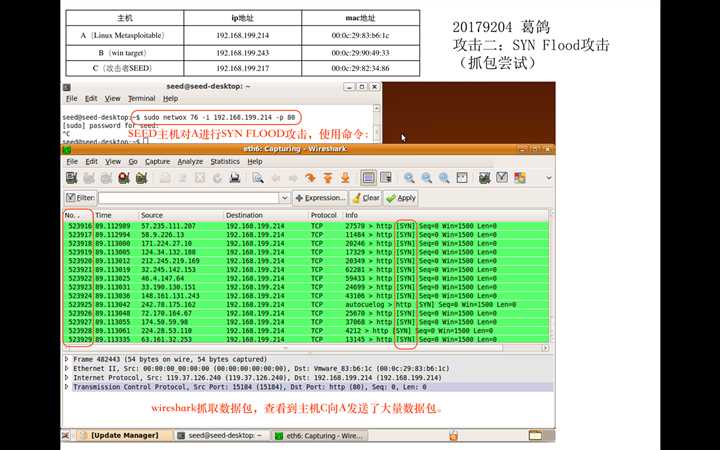720x450 pixels.
Task: Select packet from source 171.224.27.10
Action: [306, 243]
